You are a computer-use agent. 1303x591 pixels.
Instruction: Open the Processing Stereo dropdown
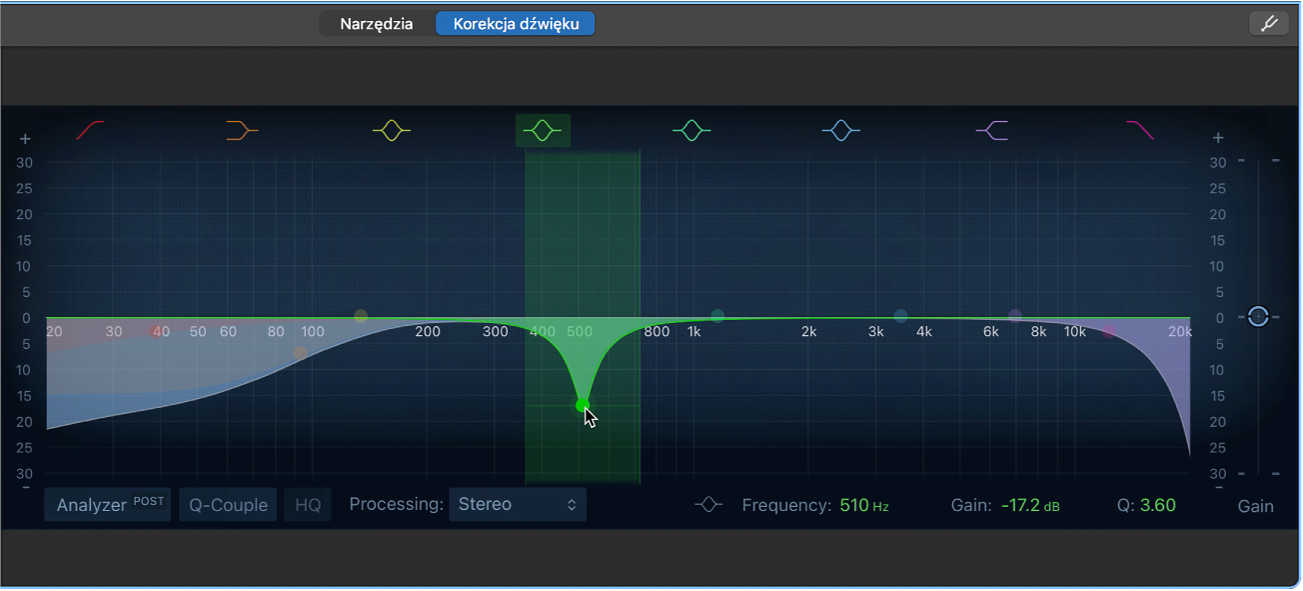point(517,504)
